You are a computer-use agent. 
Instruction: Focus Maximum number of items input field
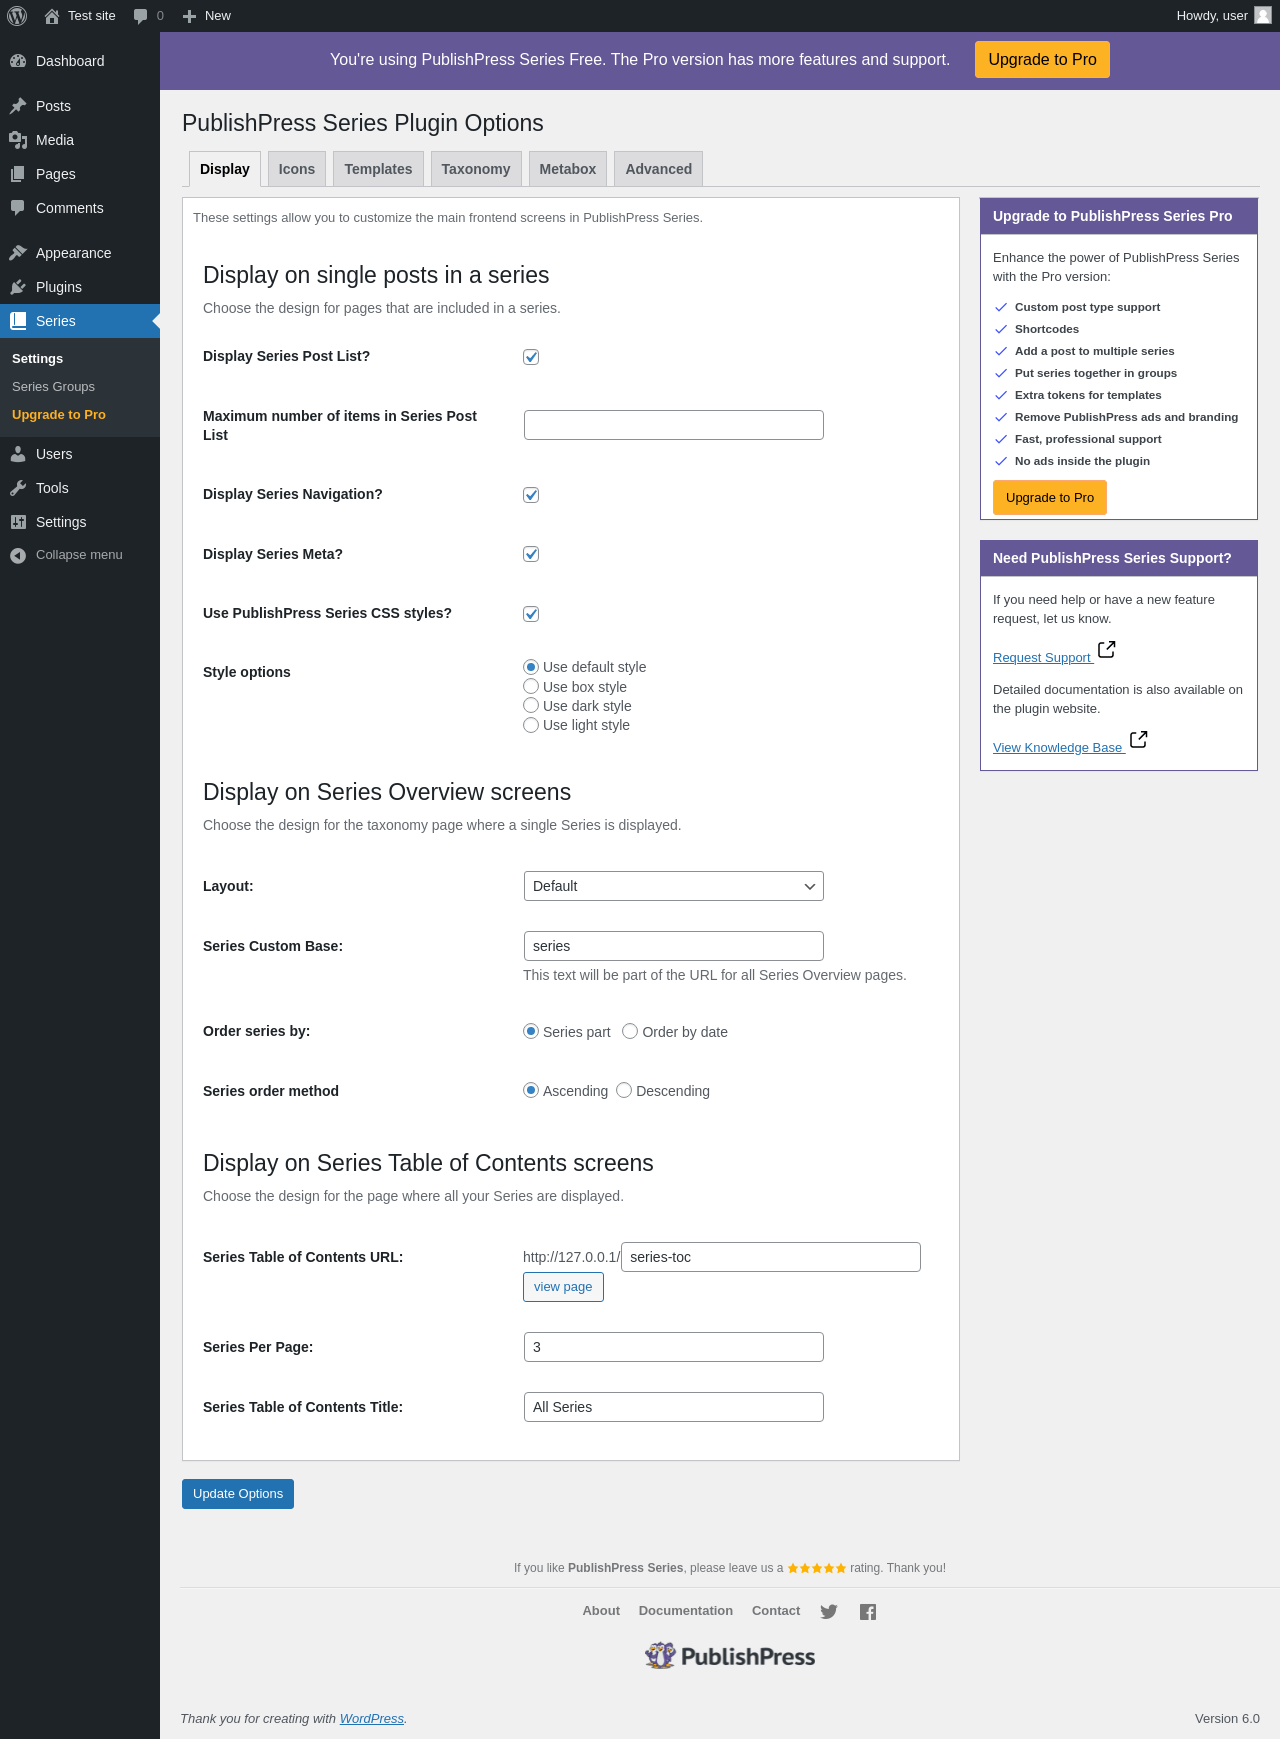(x=674, y=425)
